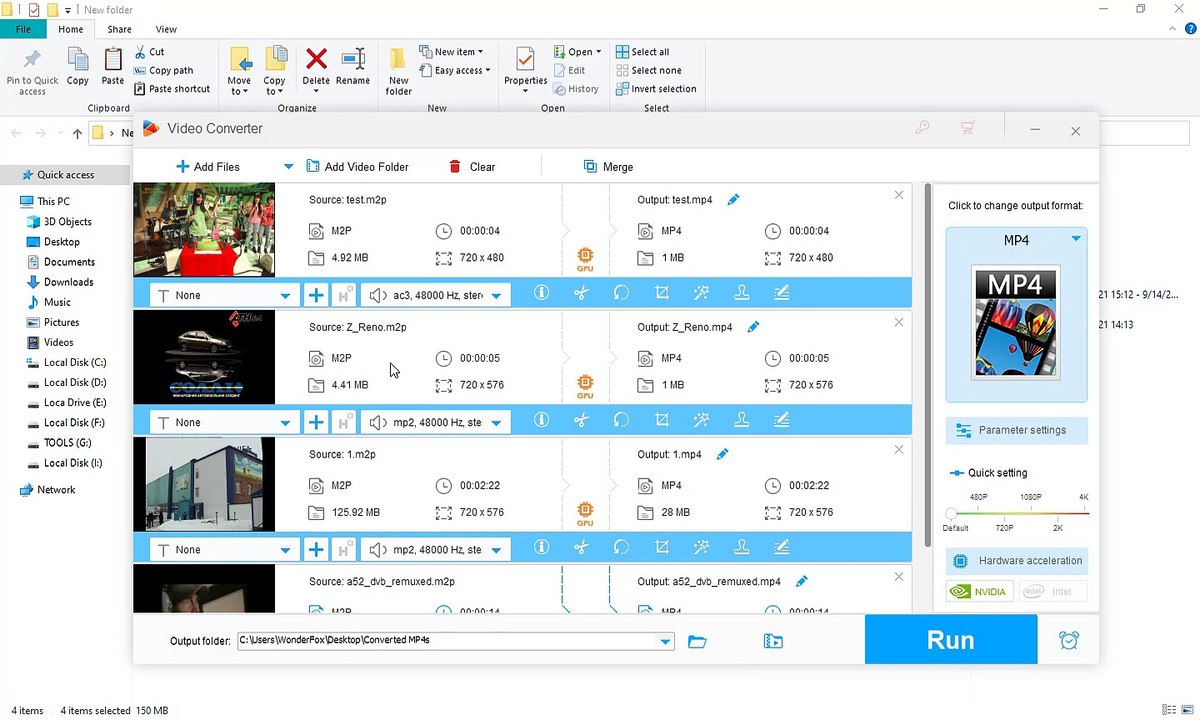Rename output test.mp4 with pencil icon

[x=733, y=200]
